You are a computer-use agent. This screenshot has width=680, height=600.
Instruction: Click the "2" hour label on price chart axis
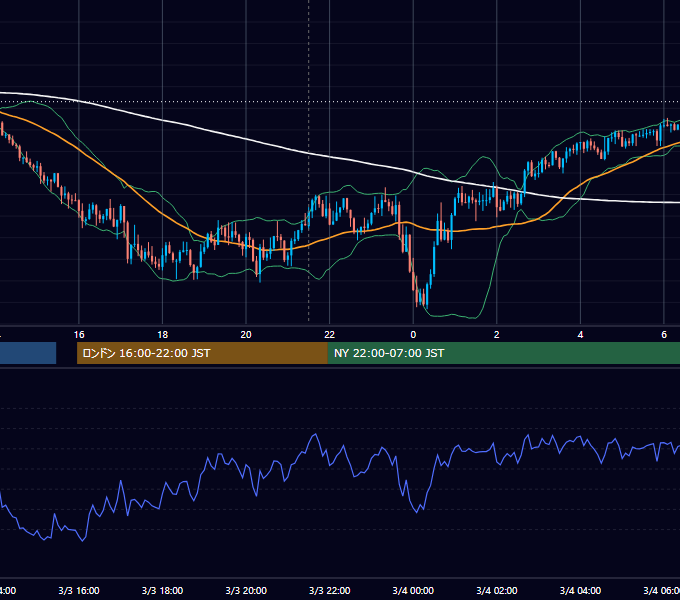pyautogui.click(x=497, y=335)
